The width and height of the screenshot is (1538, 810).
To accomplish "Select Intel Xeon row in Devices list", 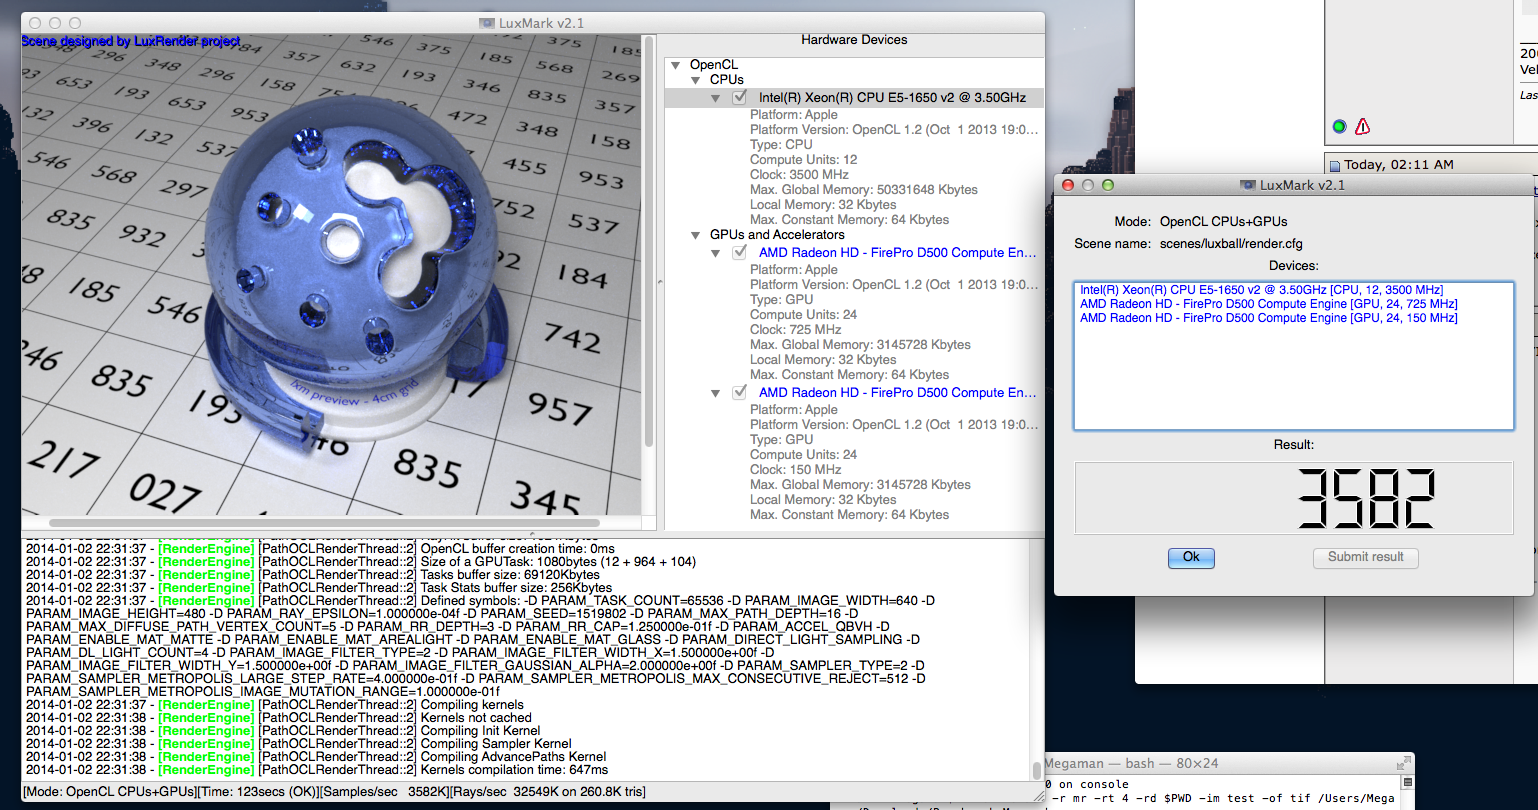I will coord(1261,289).
